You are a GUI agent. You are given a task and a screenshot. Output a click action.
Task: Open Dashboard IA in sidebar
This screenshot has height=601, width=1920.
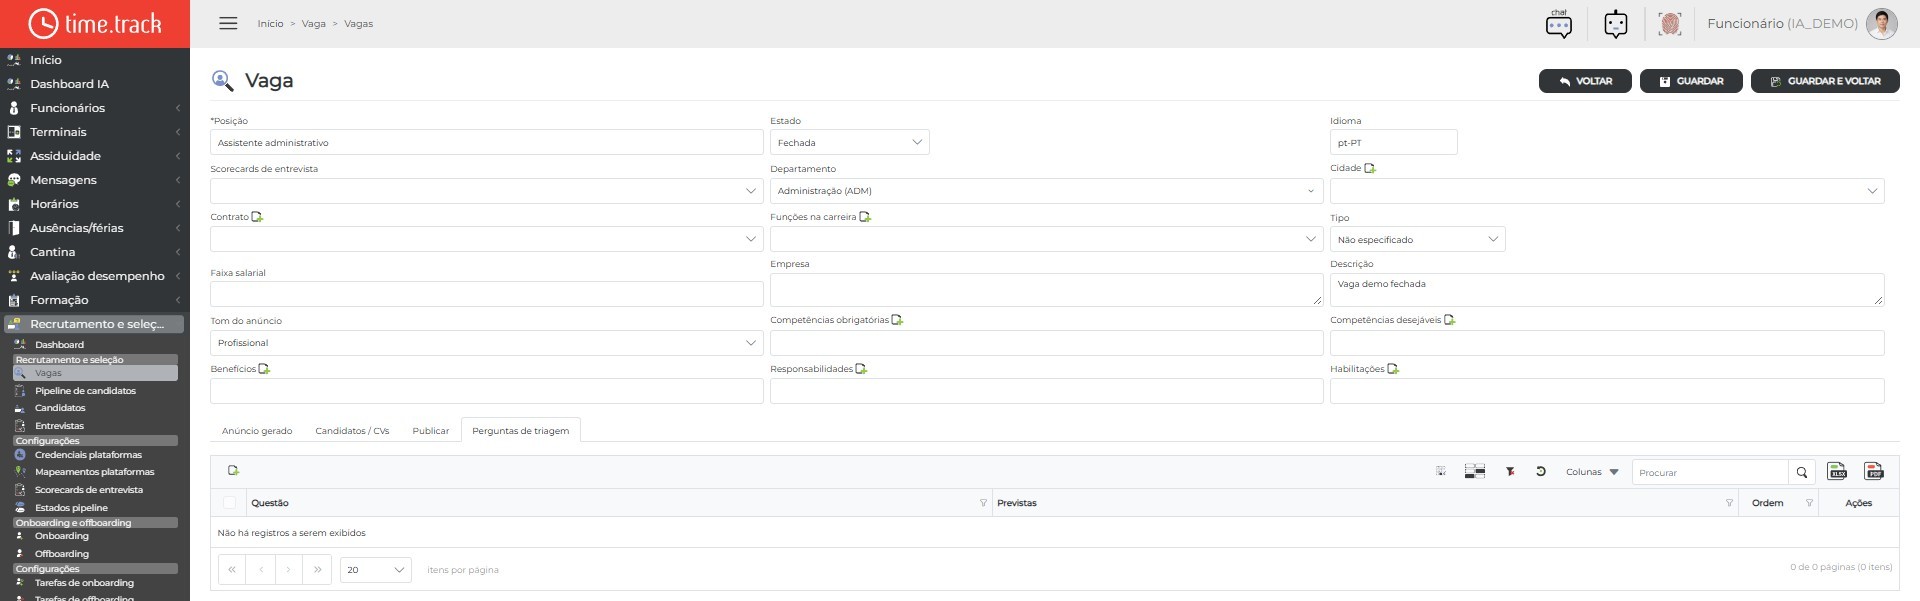coord(95,84)
